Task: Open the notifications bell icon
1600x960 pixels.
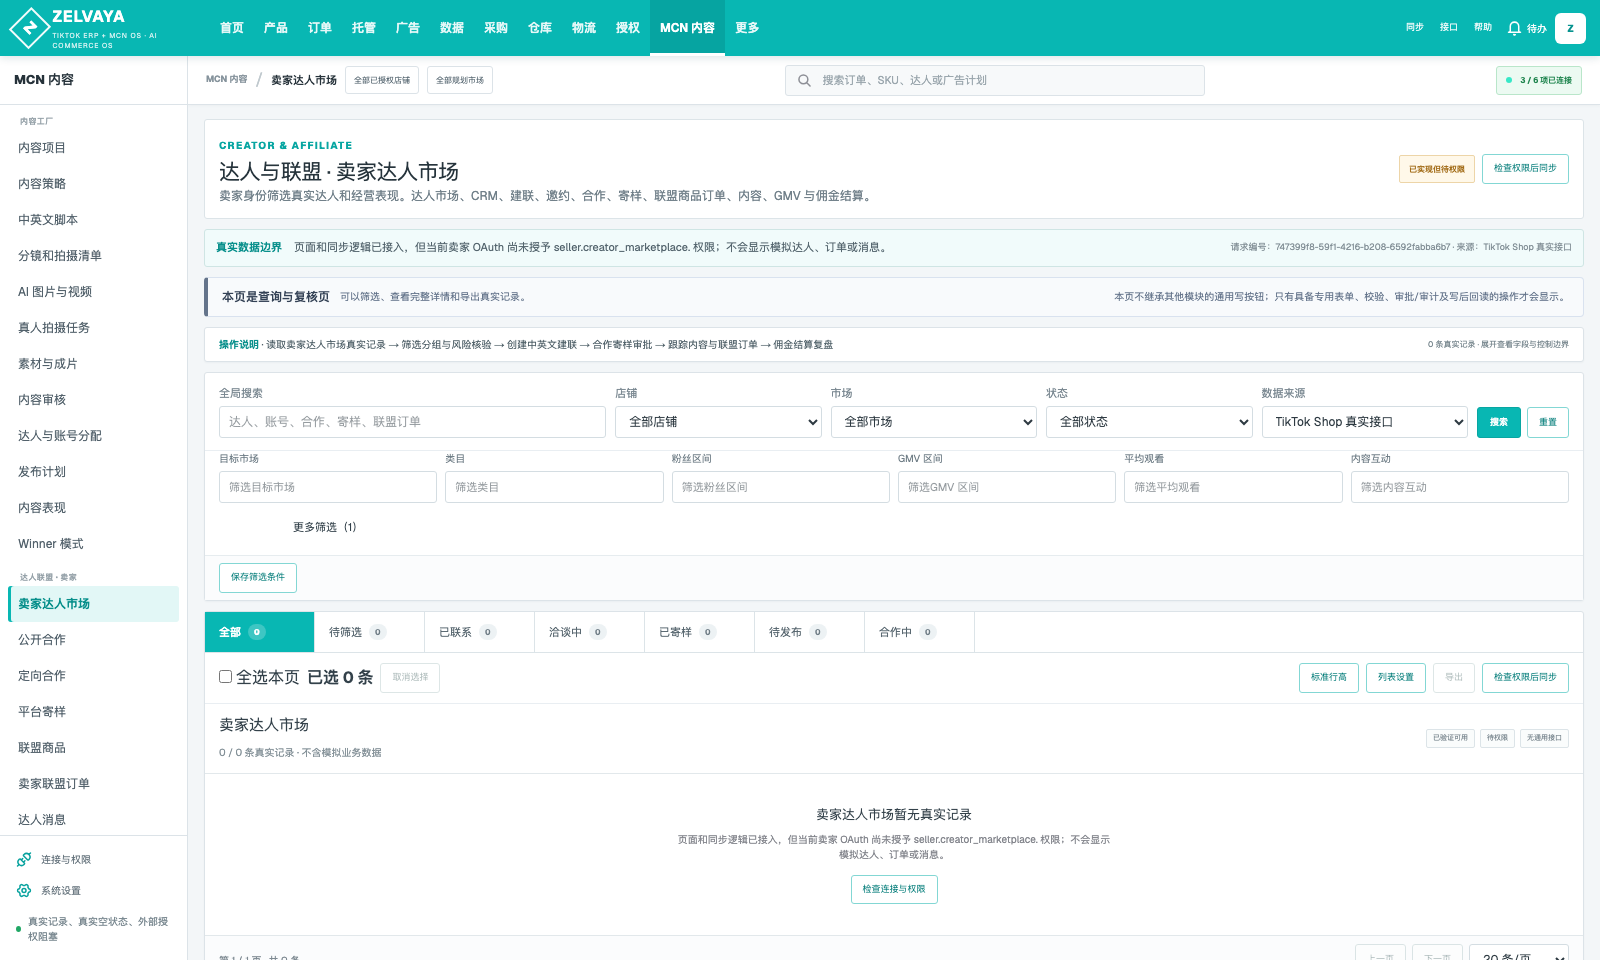Action: point(1514,28)
